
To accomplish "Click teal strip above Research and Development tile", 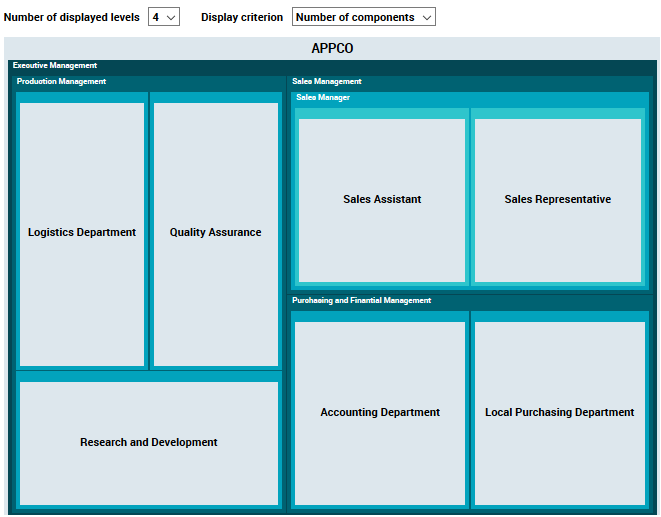I will coord(149,376).
